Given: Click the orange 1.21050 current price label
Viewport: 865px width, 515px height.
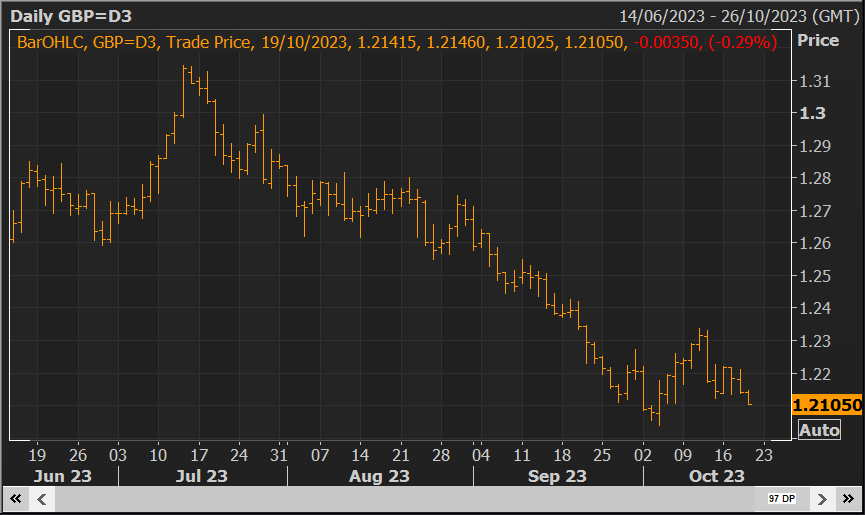Looking at the screenshot, I should [826, 405].
